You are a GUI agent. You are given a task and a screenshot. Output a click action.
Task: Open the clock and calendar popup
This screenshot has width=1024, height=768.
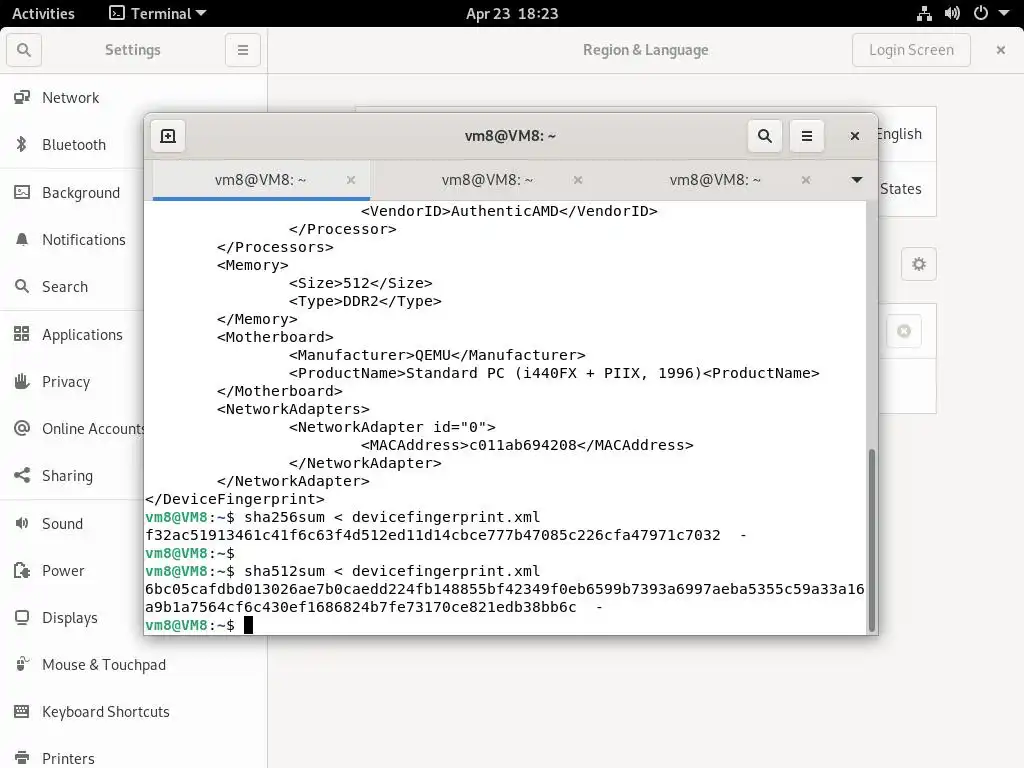[512, 13]
